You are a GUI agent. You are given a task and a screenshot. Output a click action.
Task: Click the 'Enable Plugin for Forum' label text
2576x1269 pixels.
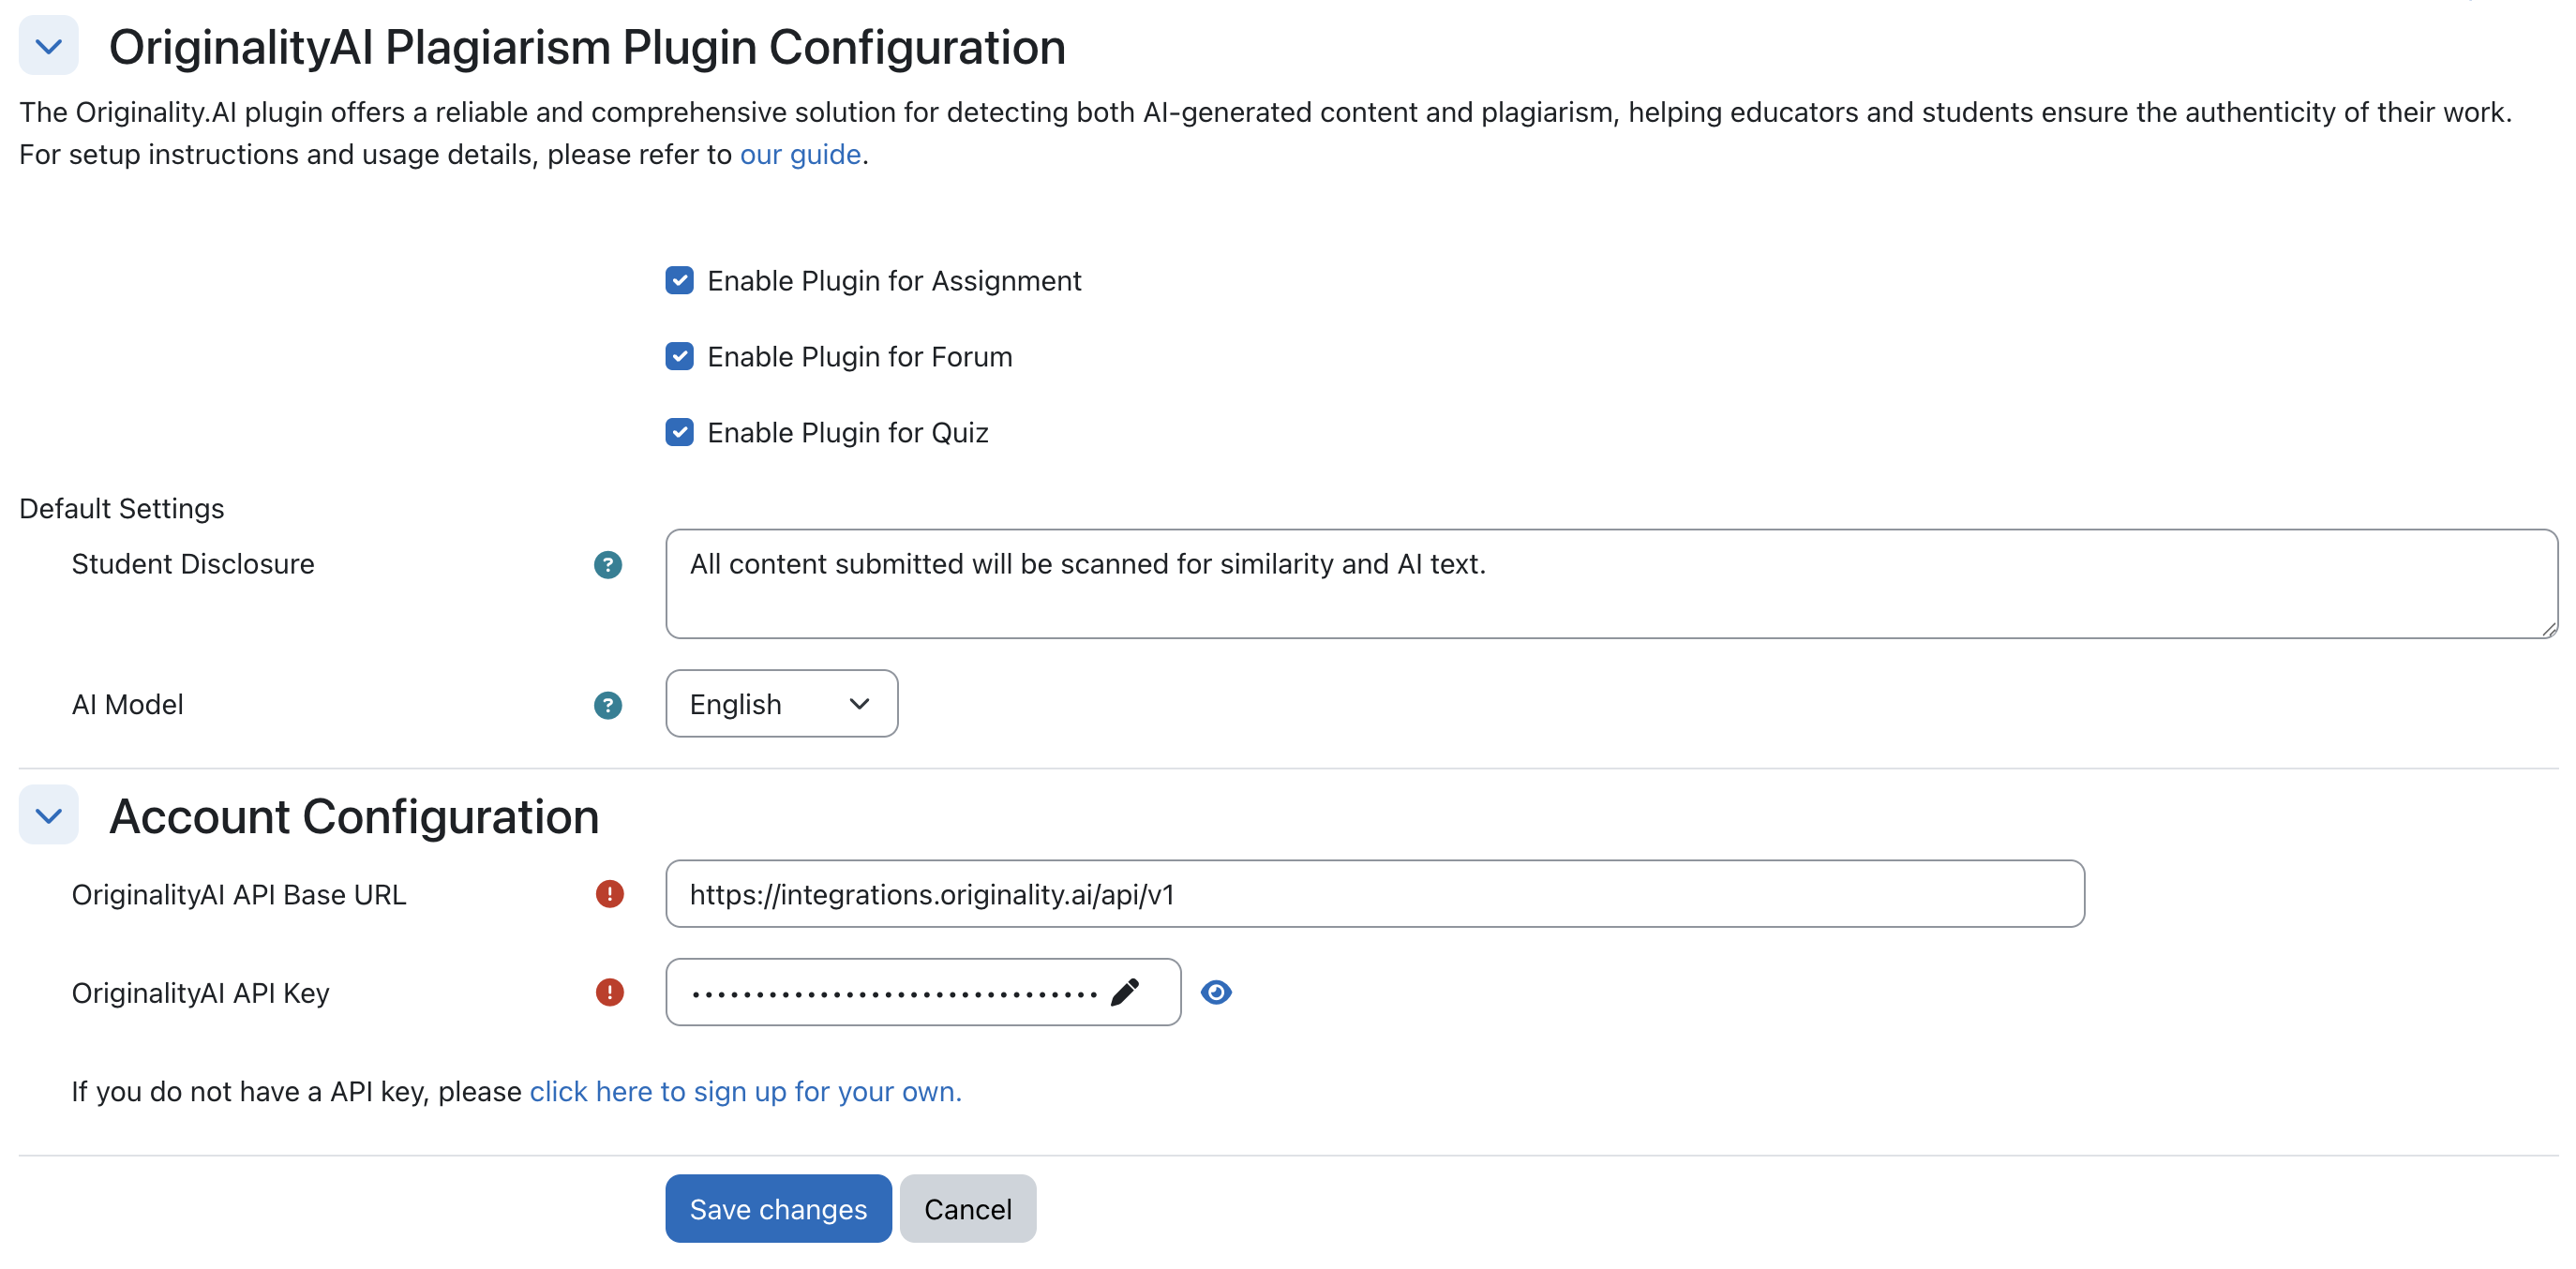click(860, 358)
